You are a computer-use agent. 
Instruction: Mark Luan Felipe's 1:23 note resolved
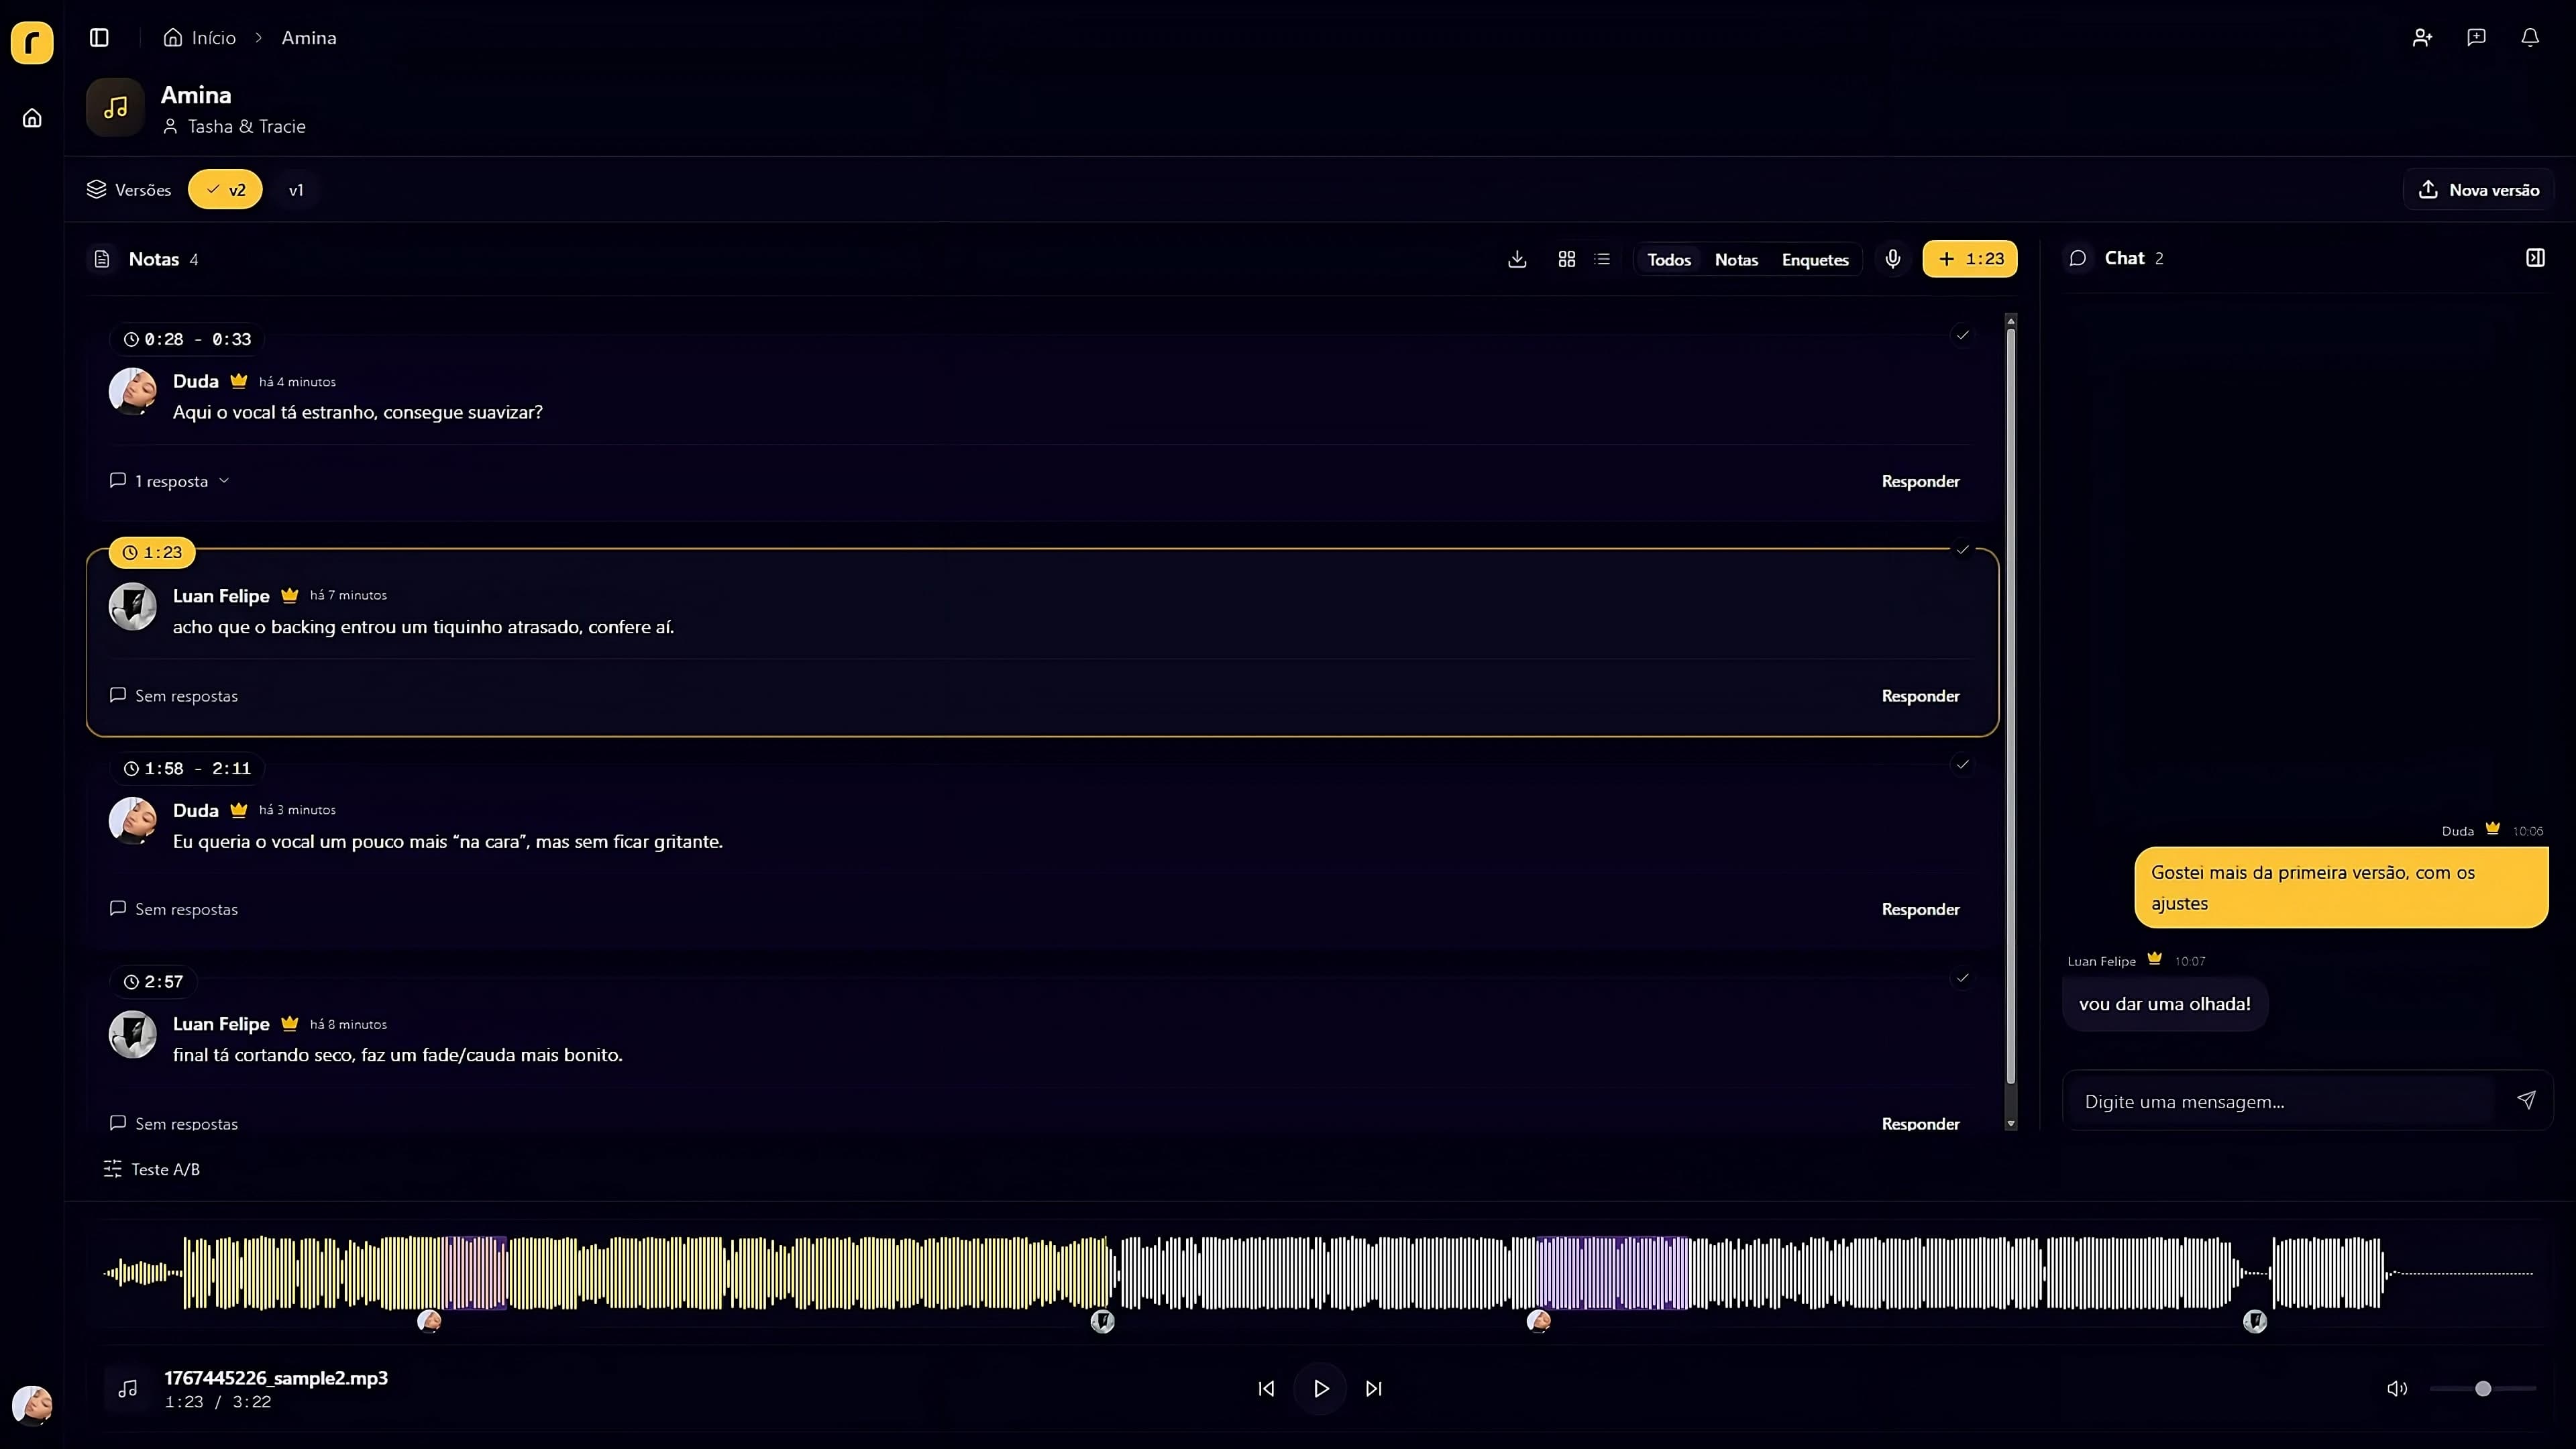(1963, 550)
